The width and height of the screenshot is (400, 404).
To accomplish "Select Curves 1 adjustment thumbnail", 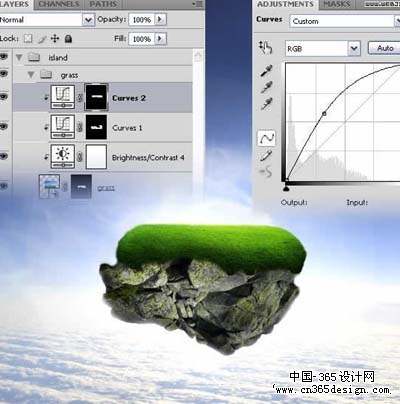I will 63,127.
